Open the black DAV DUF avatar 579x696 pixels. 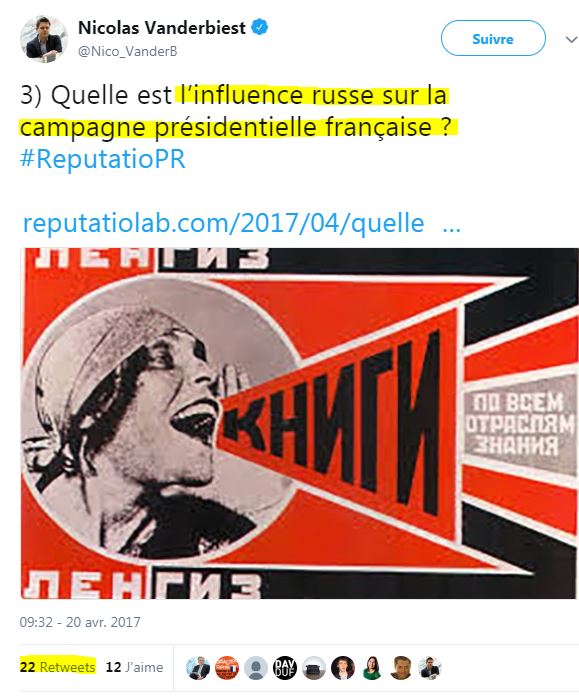(284, 667)
